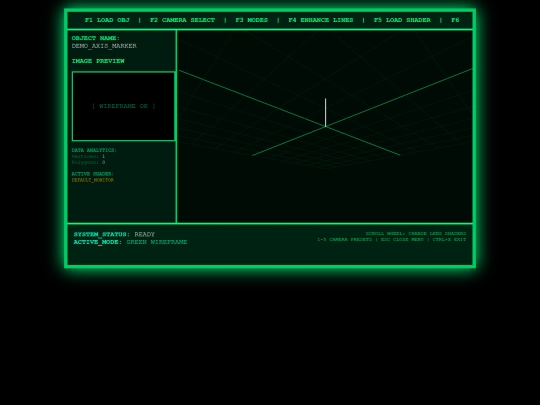Click F5 LOAD SHADER in top bar
The width and height of the screenshot is (540, 405).
[402, 20]
